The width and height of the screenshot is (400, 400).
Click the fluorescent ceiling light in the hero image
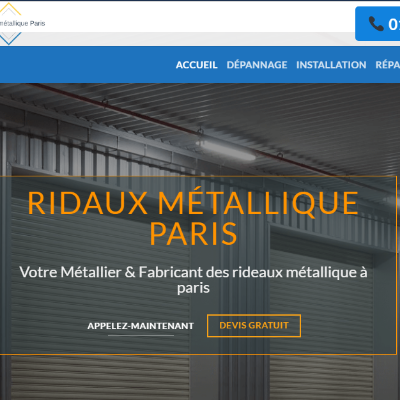(x=227, y=150)
